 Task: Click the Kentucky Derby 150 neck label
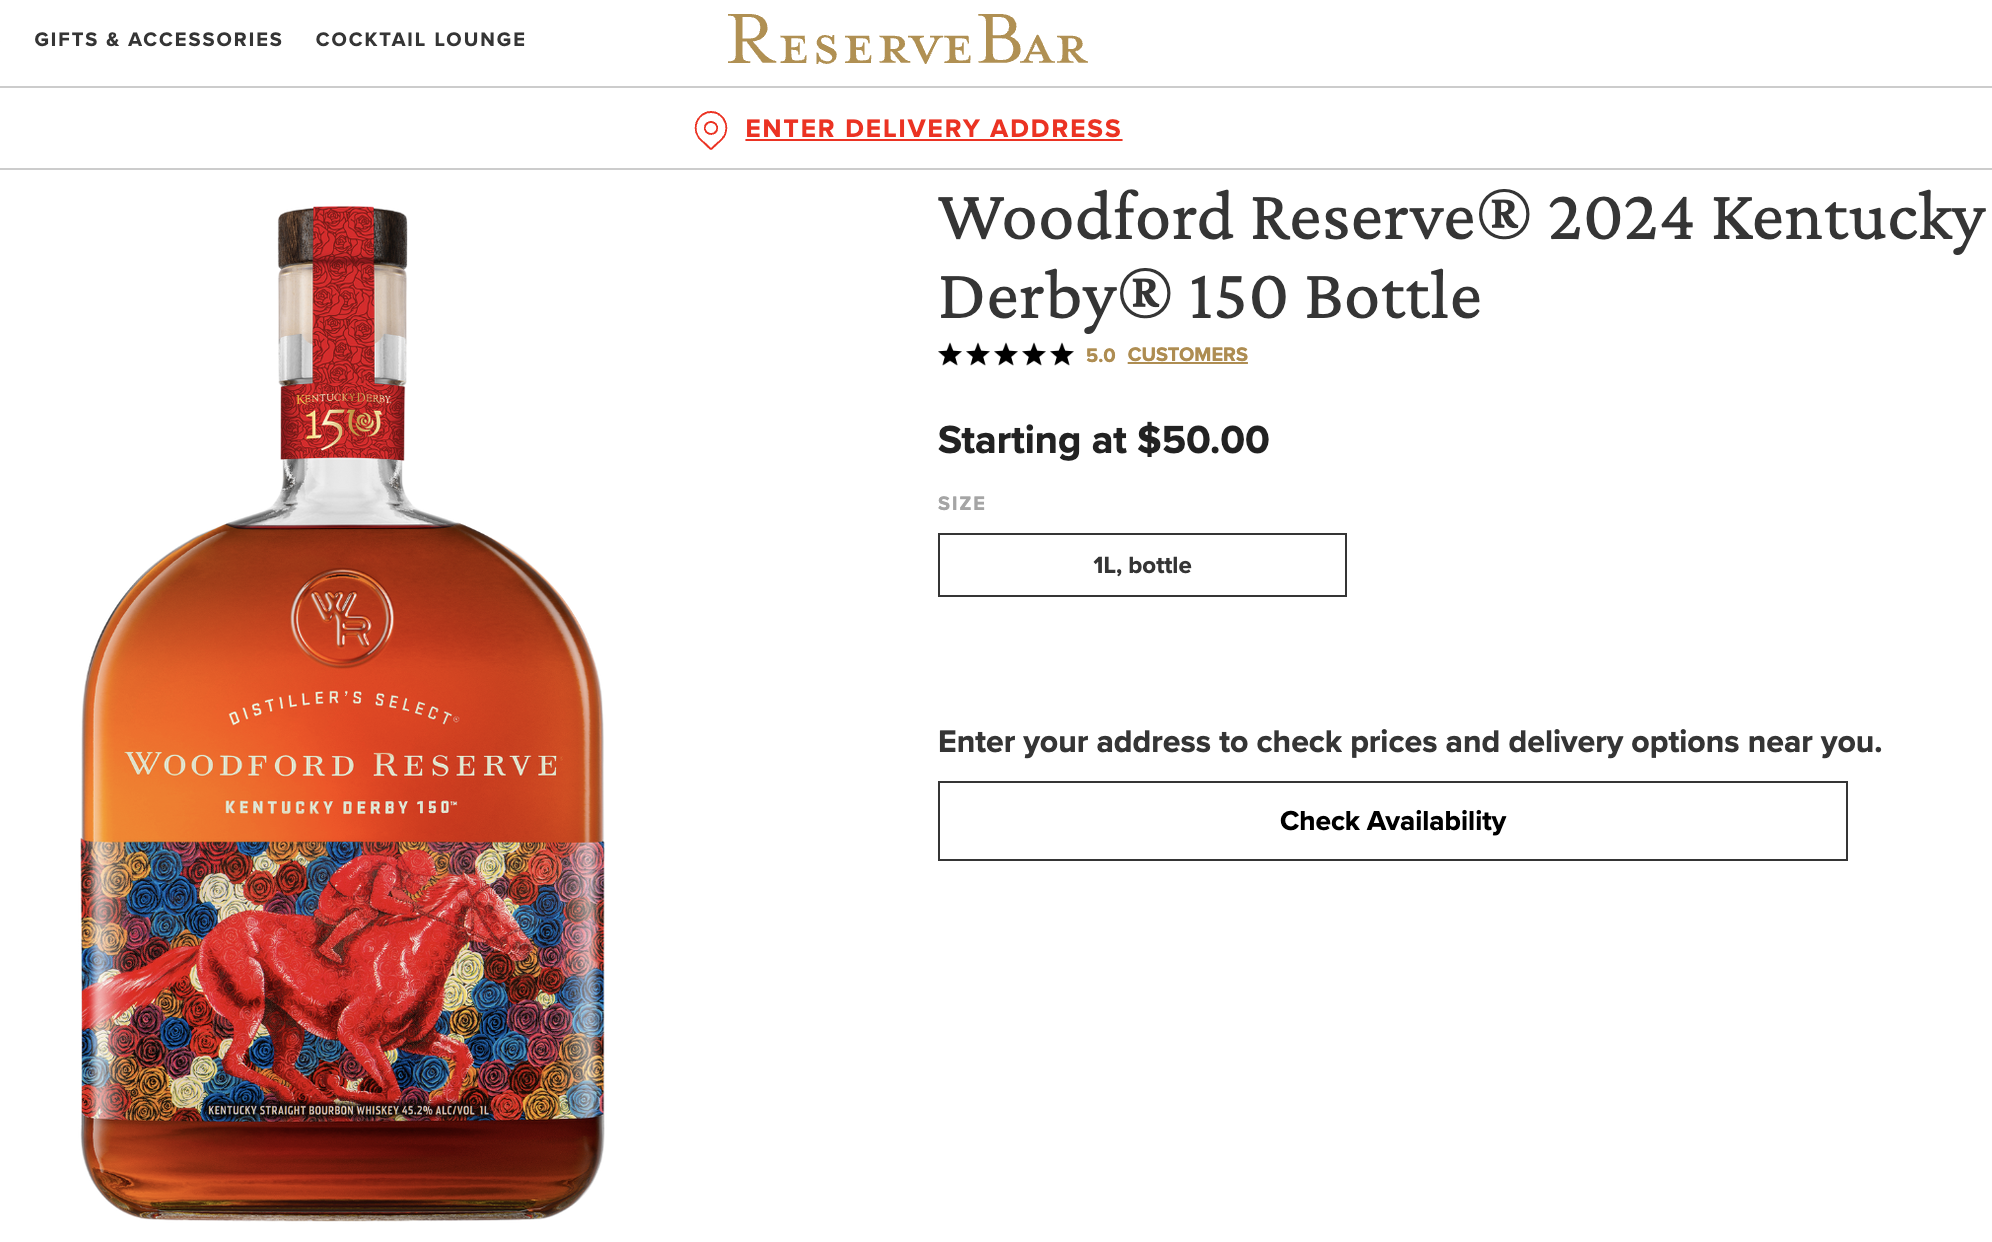pos(342,422)
